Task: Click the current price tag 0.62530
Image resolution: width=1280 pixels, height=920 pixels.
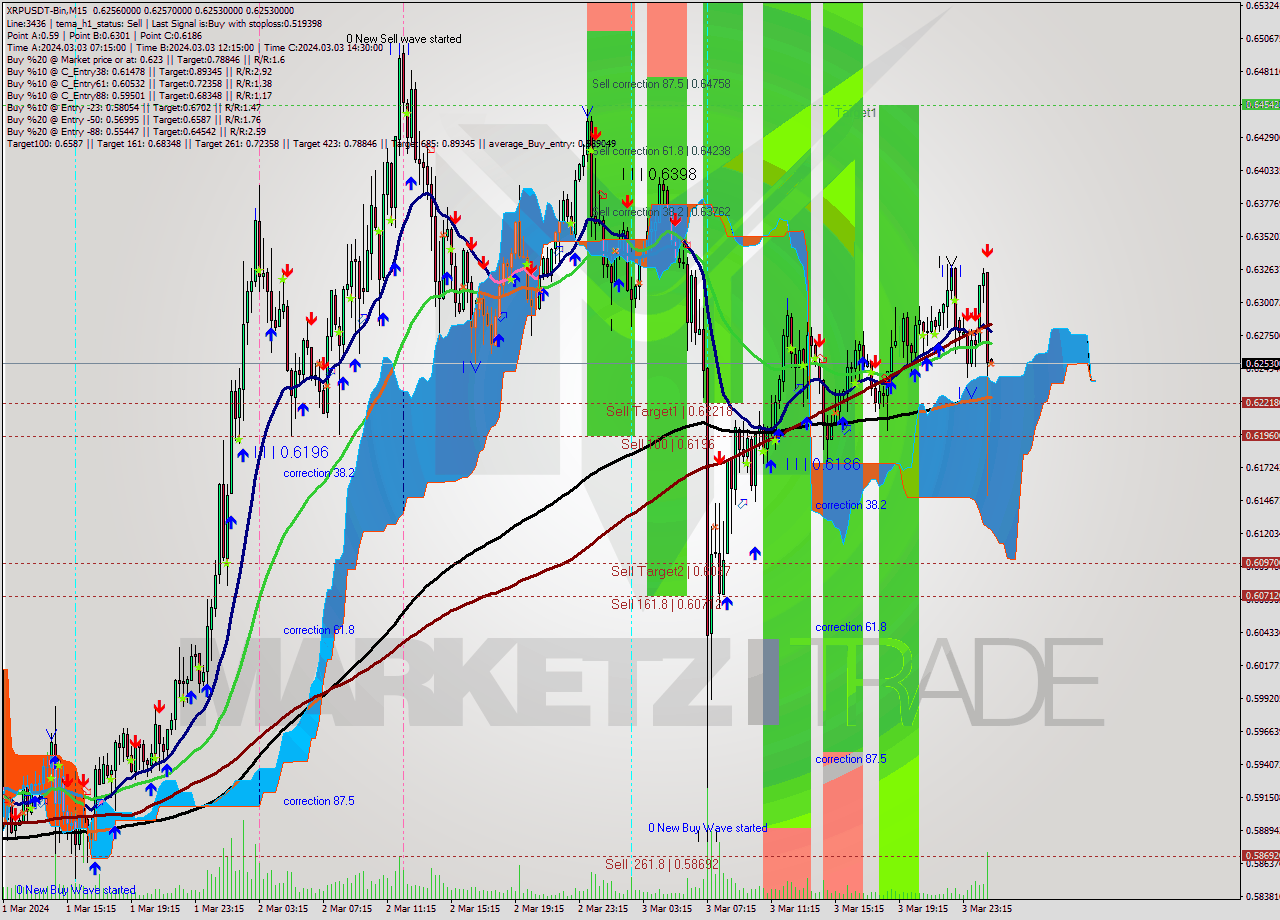Action: click(1260, 364)
